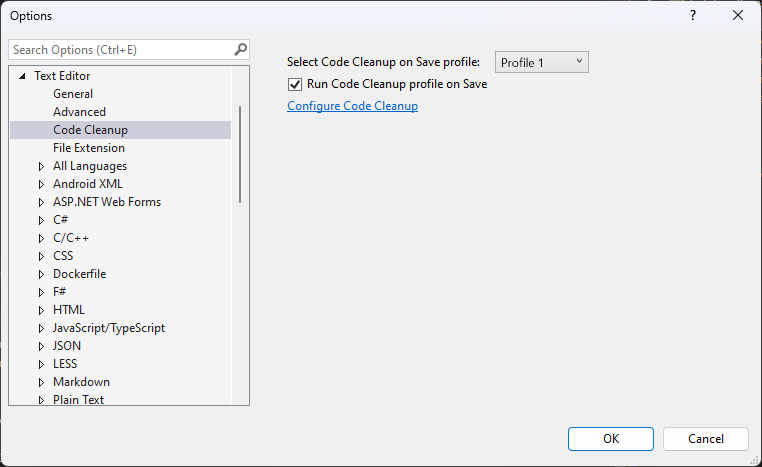Screen dimensions: 762x467
Task: Expand the Markdown node
Action: point(41,382)
